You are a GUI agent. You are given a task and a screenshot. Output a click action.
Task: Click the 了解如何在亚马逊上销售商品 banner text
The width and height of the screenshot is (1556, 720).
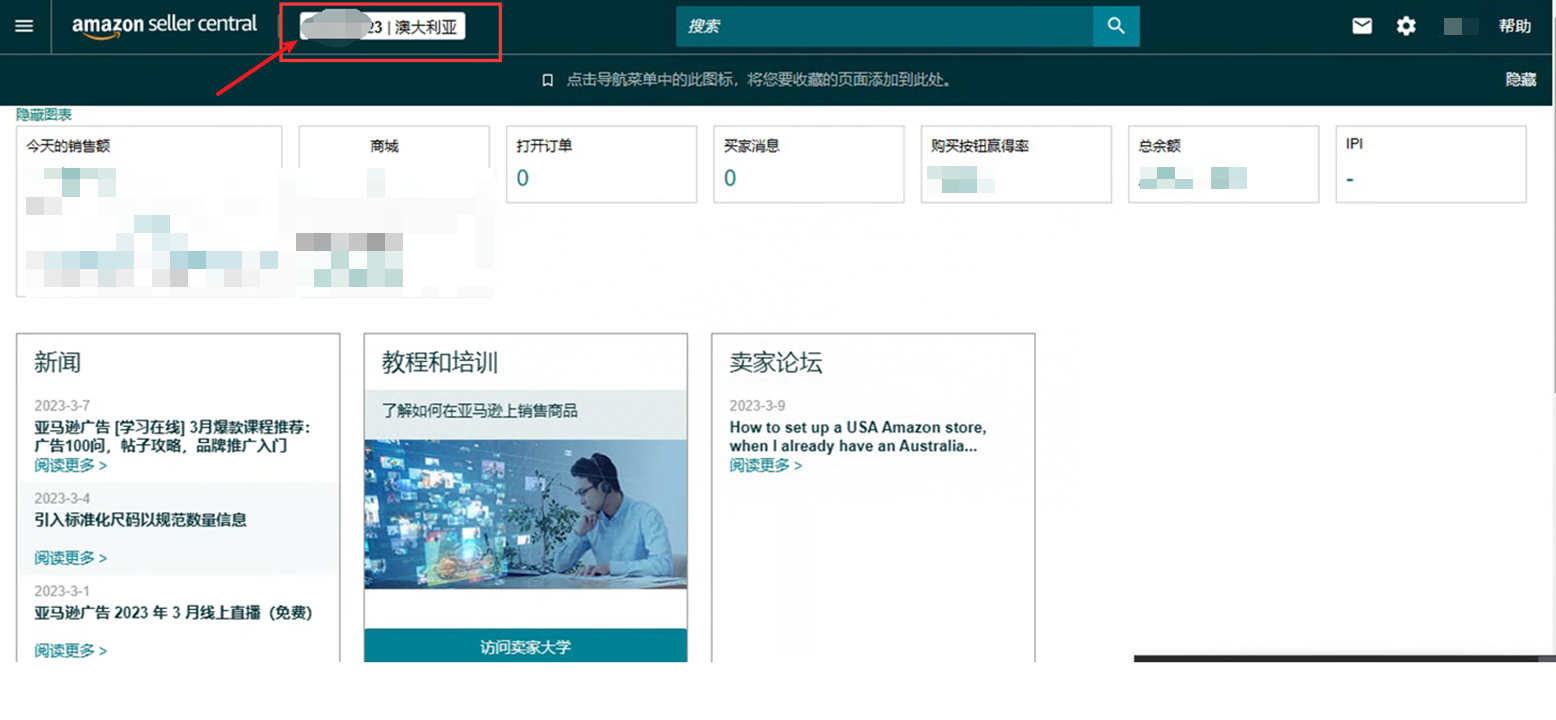[x=480, y=410]
